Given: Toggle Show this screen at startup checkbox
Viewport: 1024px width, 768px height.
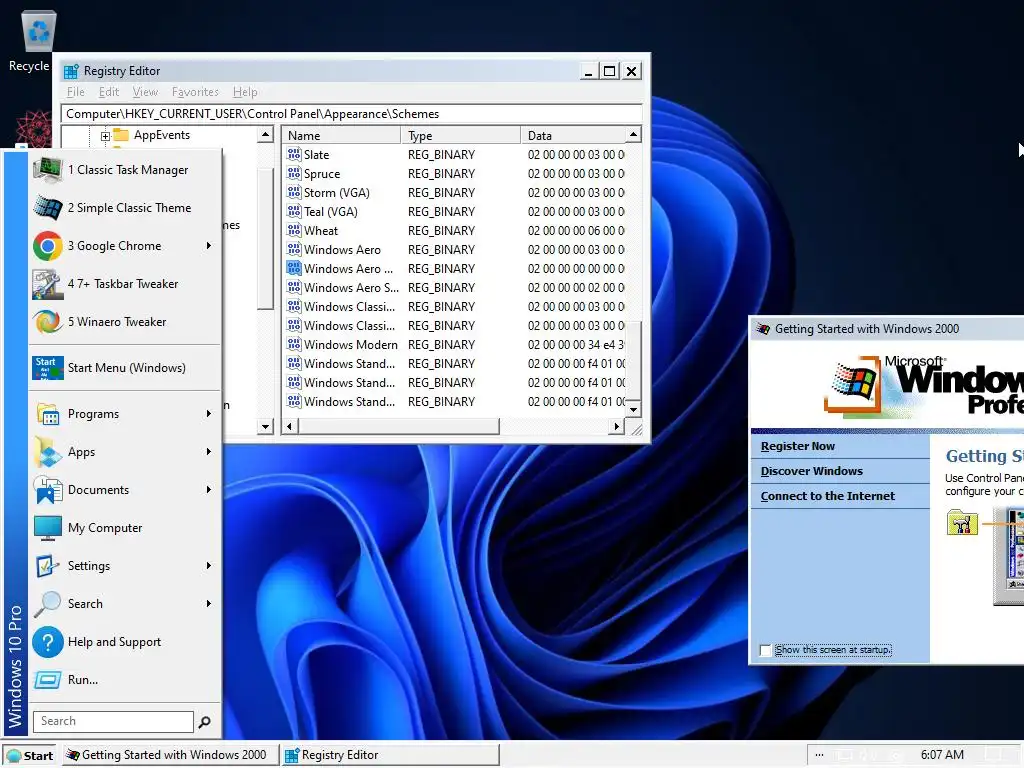Looking at the screenshot, I should [x=766, y=650].
